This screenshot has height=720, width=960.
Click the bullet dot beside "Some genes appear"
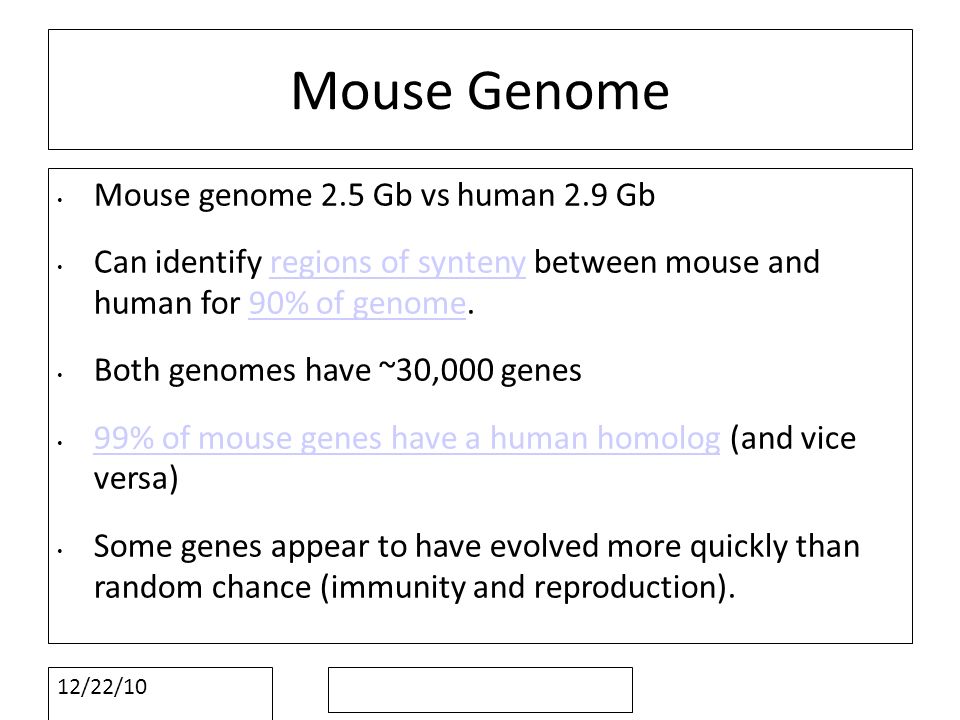click(x=60, y=551)
